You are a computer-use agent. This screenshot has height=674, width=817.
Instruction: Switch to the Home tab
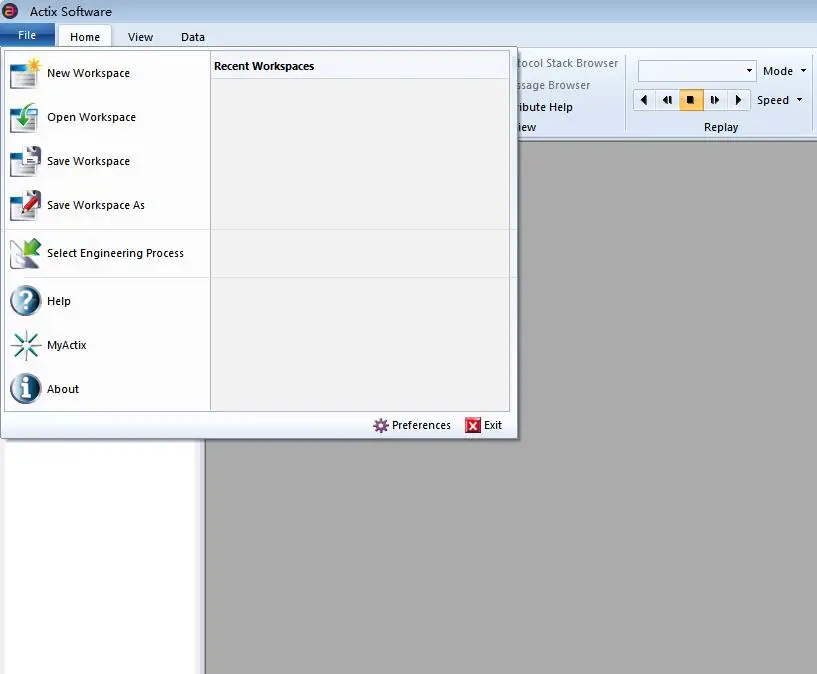(x=85, y=37)
